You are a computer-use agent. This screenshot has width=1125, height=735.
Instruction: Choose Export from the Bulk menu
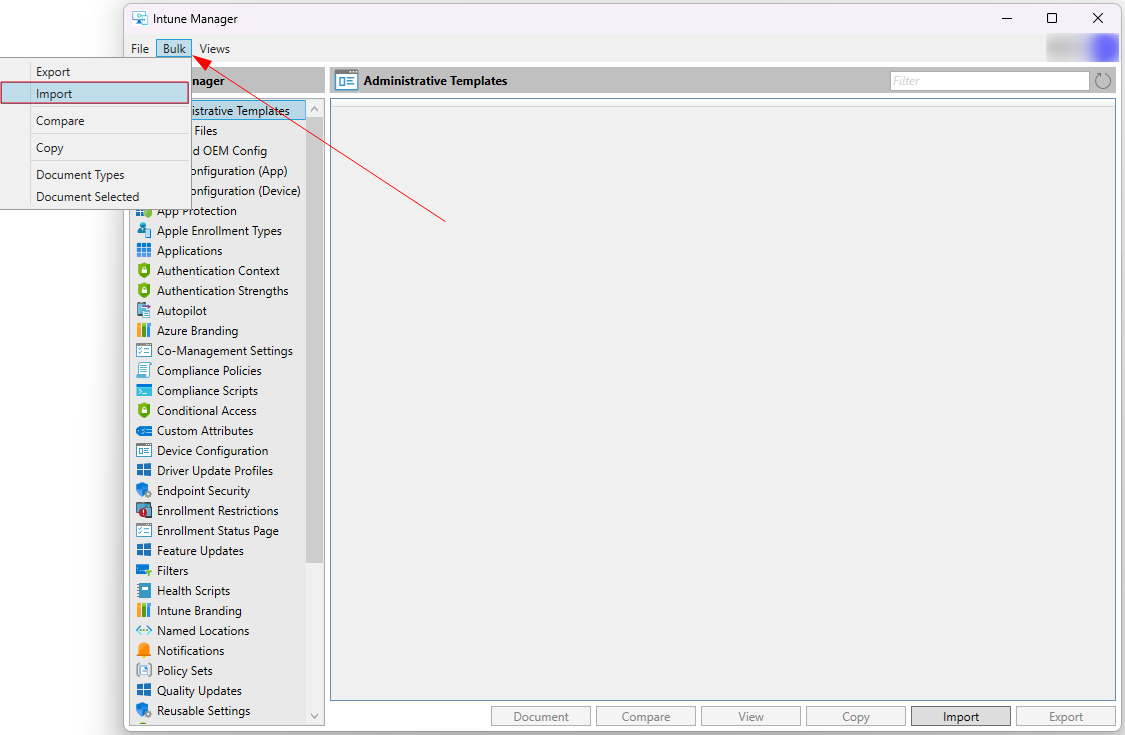click(95, 72)
